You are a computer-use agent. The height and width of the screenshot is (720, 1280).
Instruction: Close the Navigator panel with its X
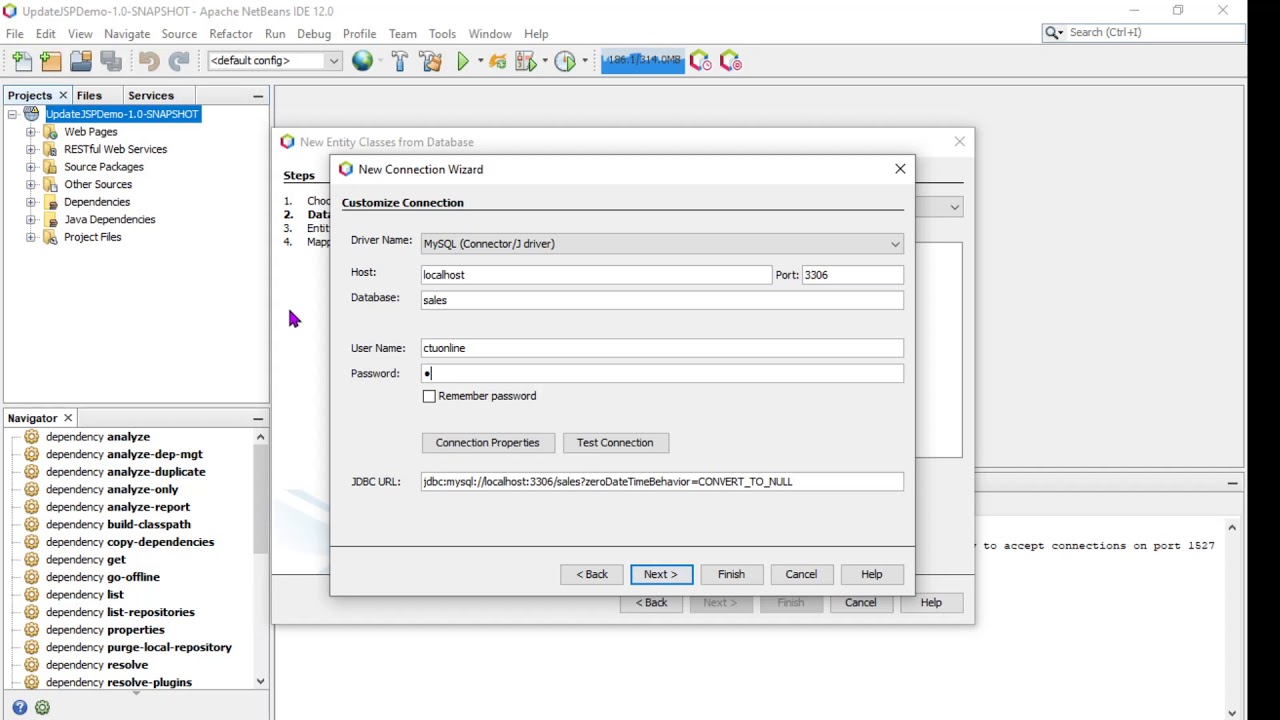68,418
